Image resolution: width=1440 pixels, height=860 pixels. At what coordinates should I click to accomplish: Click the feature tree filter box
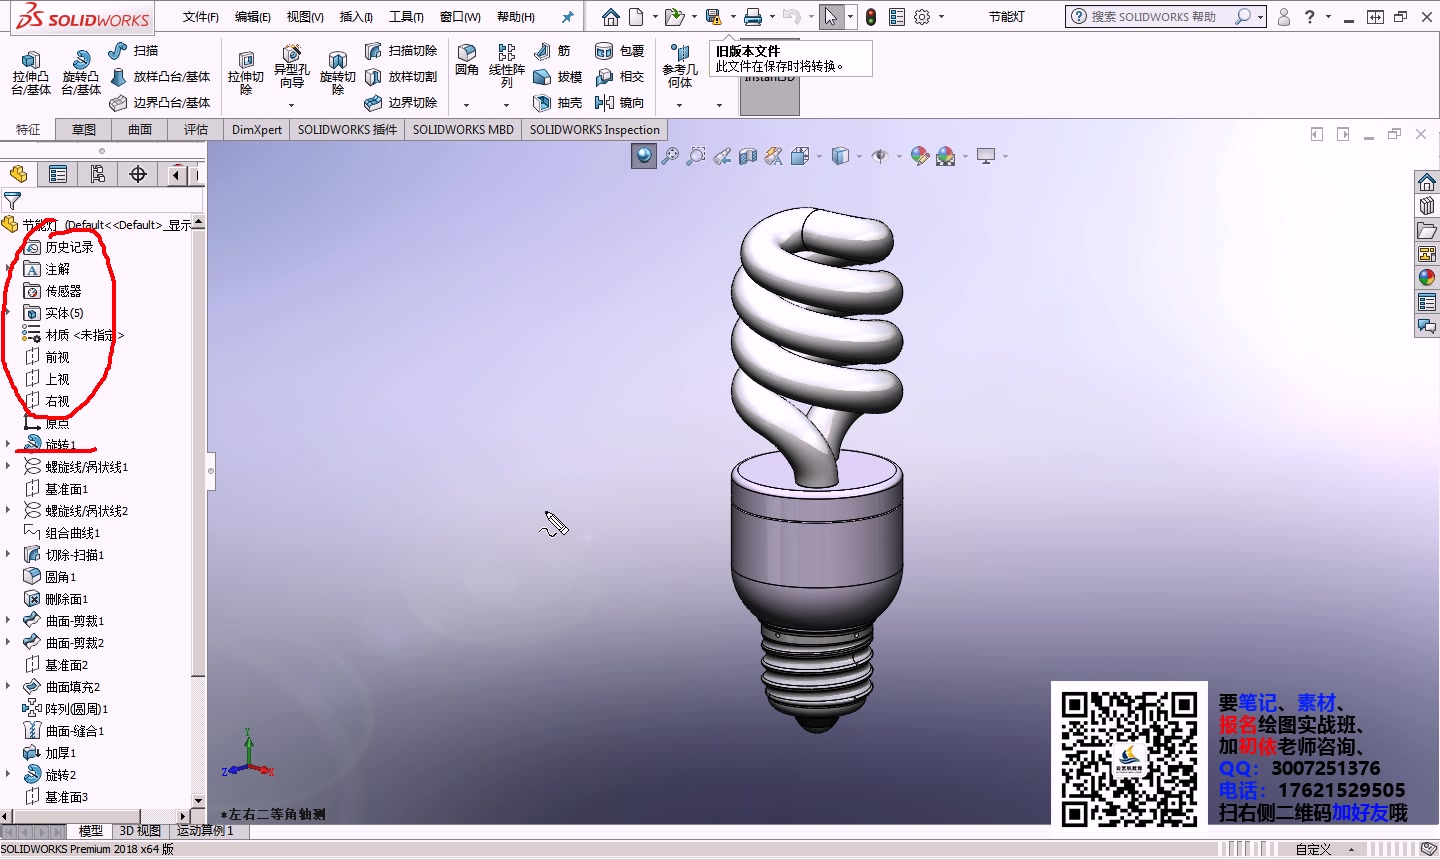click(102, 201)
